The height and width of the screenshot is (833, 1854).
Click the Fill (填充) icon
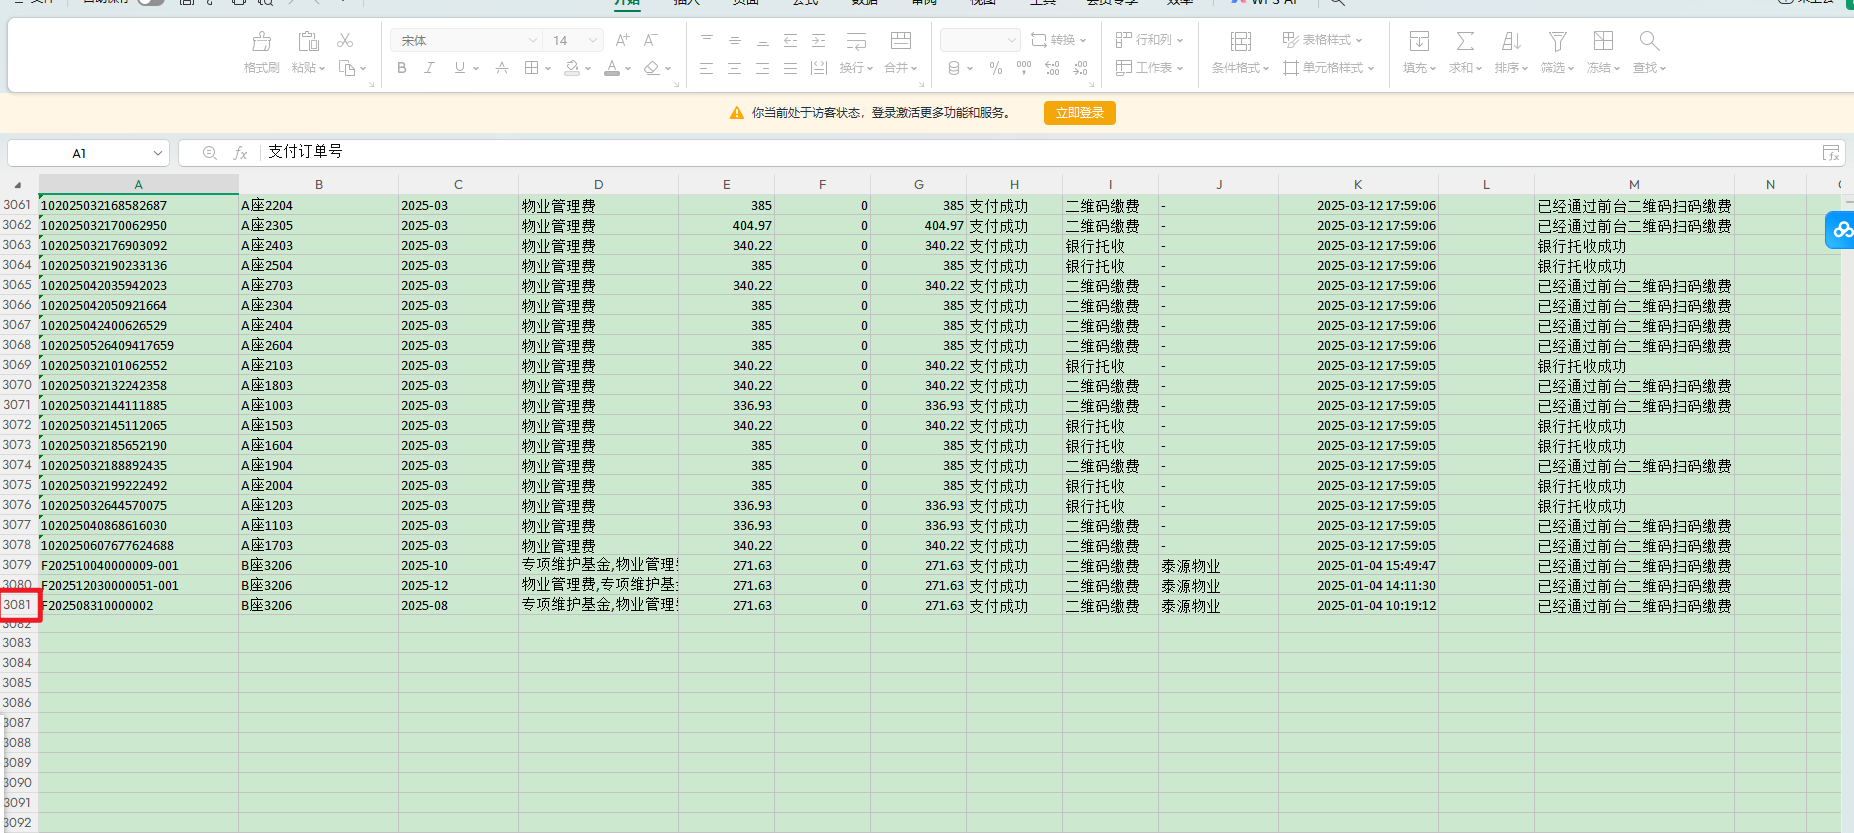(1419, 41)
